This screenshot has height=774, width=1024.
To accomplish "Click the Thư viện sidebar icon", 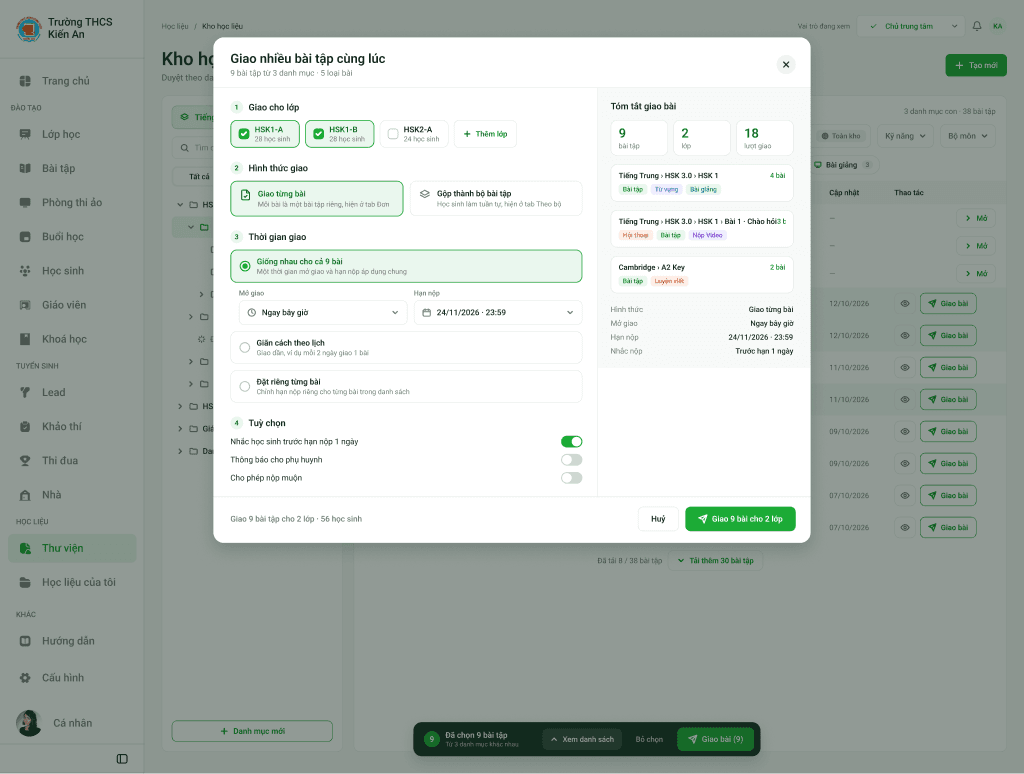I will click(x=25, y=549).
